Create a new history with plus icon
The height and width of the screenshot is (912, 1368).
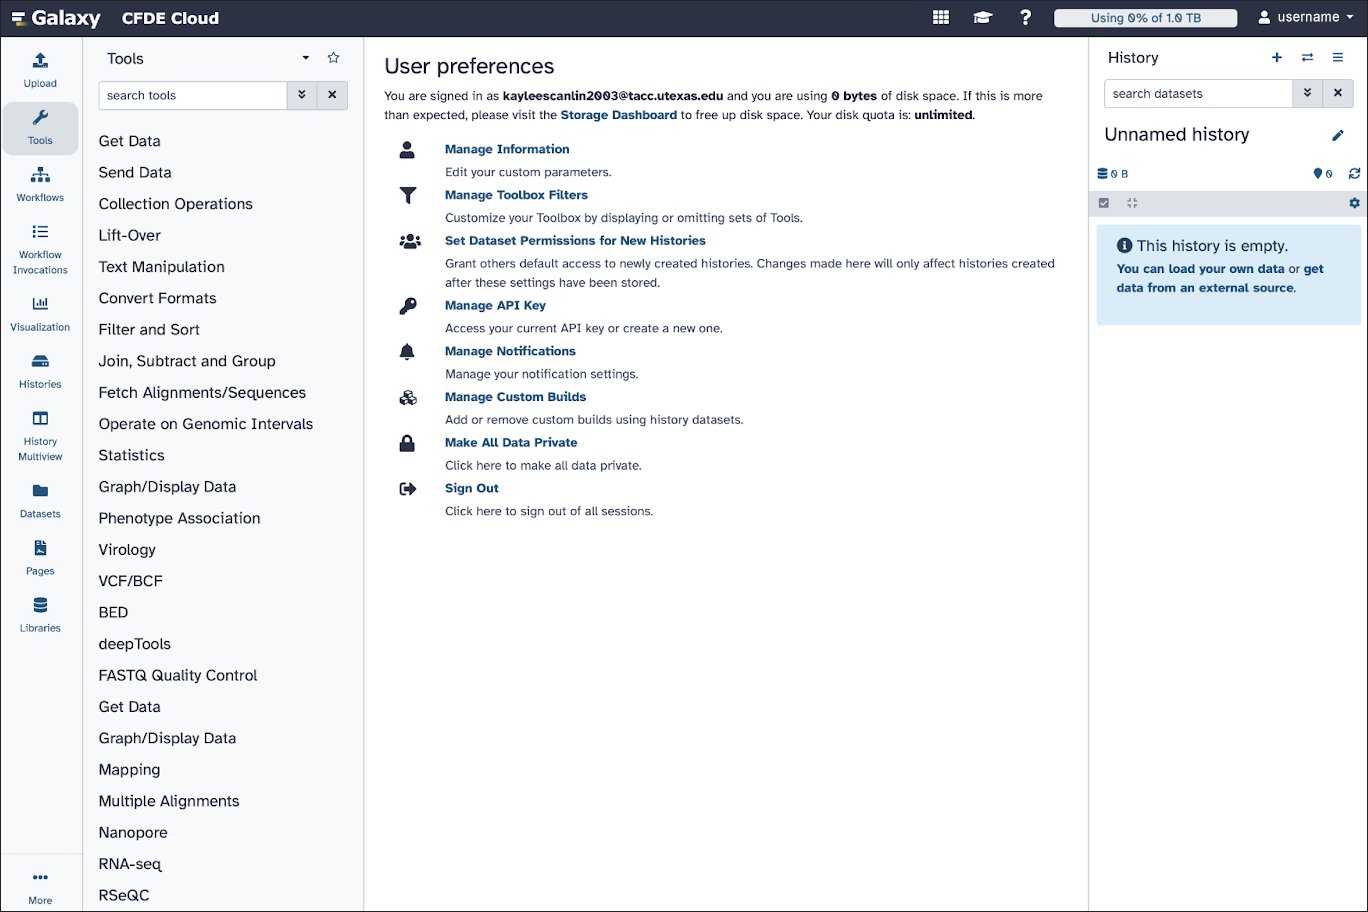pos(1277,58)
